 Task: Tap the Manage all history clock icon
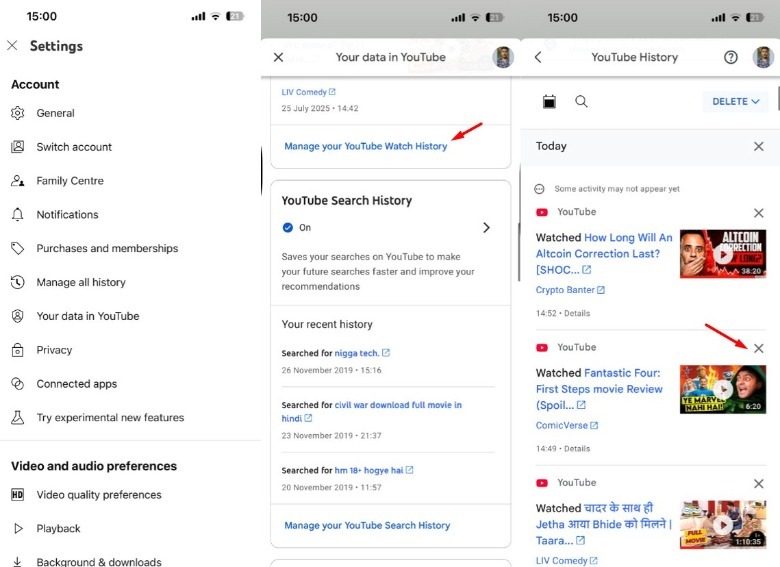pyautogui.click(x=17, y=282)
